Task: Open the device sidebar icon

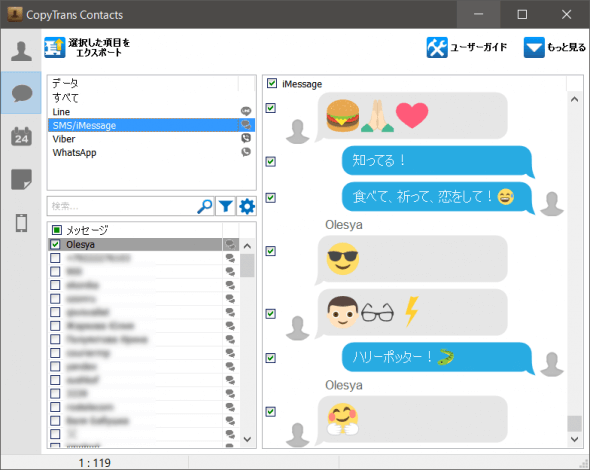Action: pos(21,223)
